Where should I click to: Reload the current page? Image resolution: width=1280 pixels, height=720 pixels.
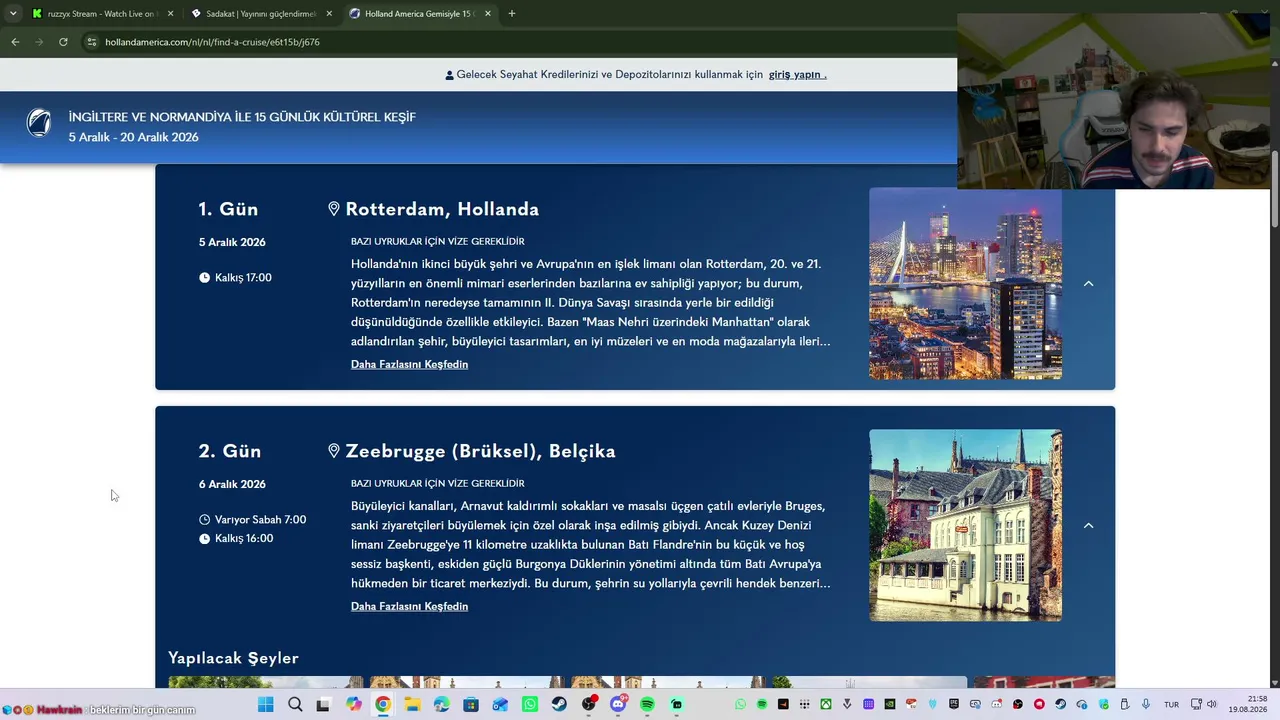[x=63, y=42]
